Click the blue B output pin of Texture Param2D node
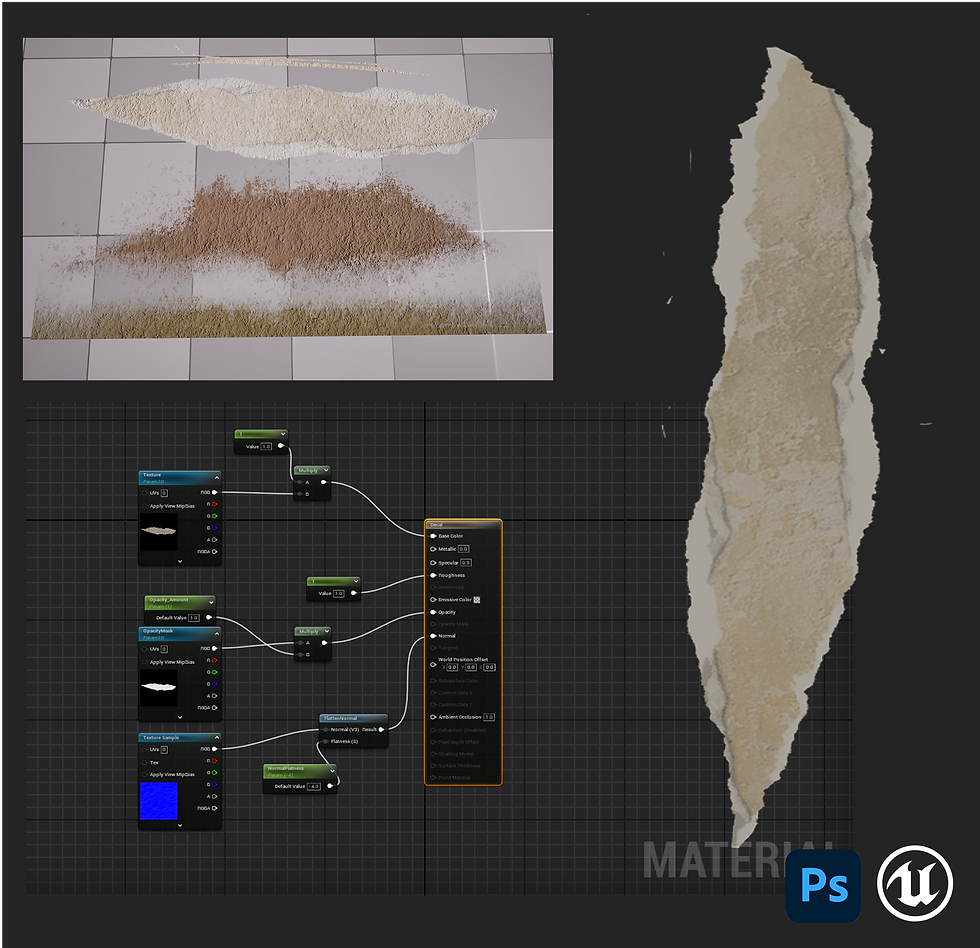Screen dimensions: 980x948 [x=214, y=527]
